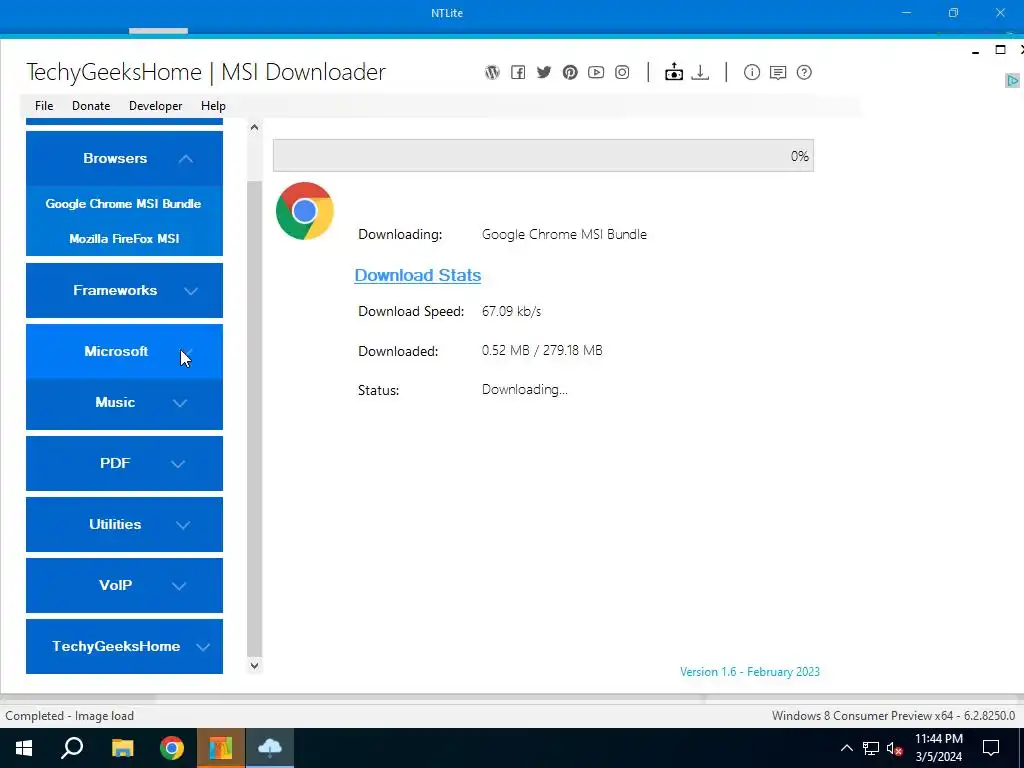Open the Pinterest icon in header
The image size is (1024, 768).
570,72
